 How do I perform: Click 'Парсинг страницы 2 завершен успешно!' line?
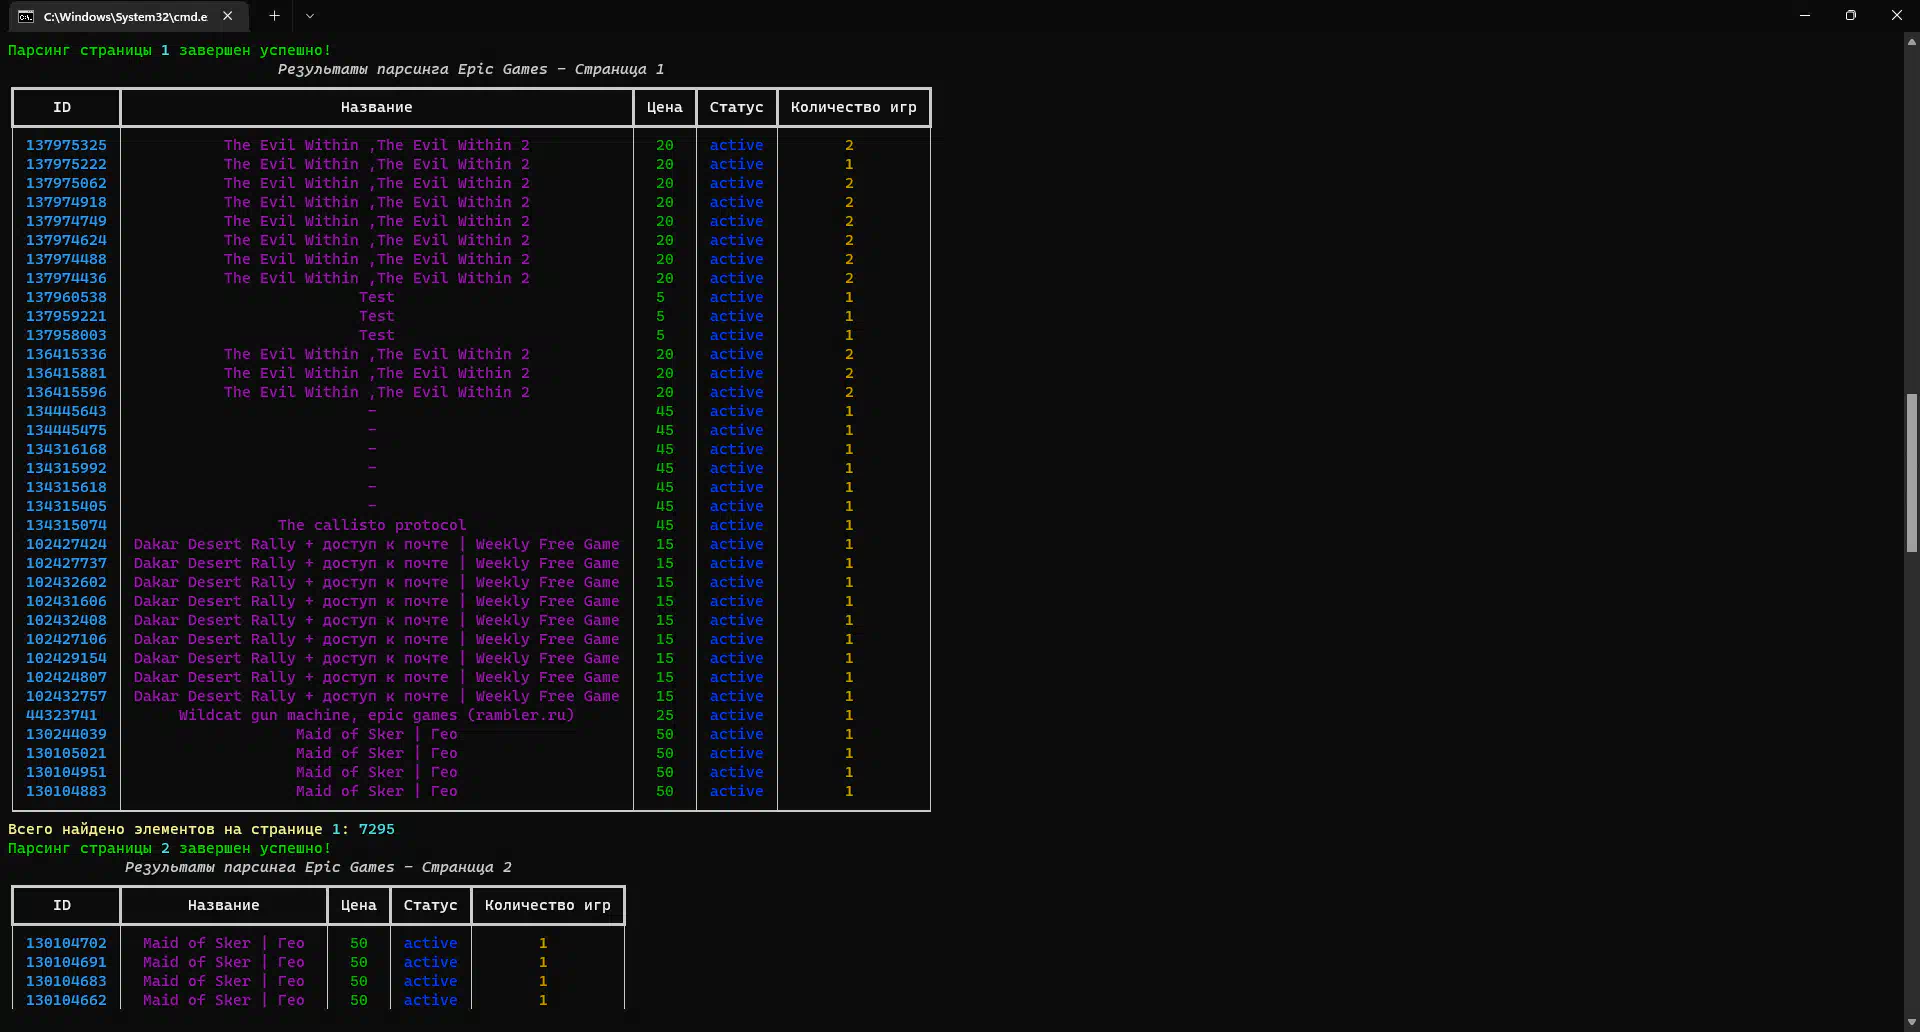169,848
